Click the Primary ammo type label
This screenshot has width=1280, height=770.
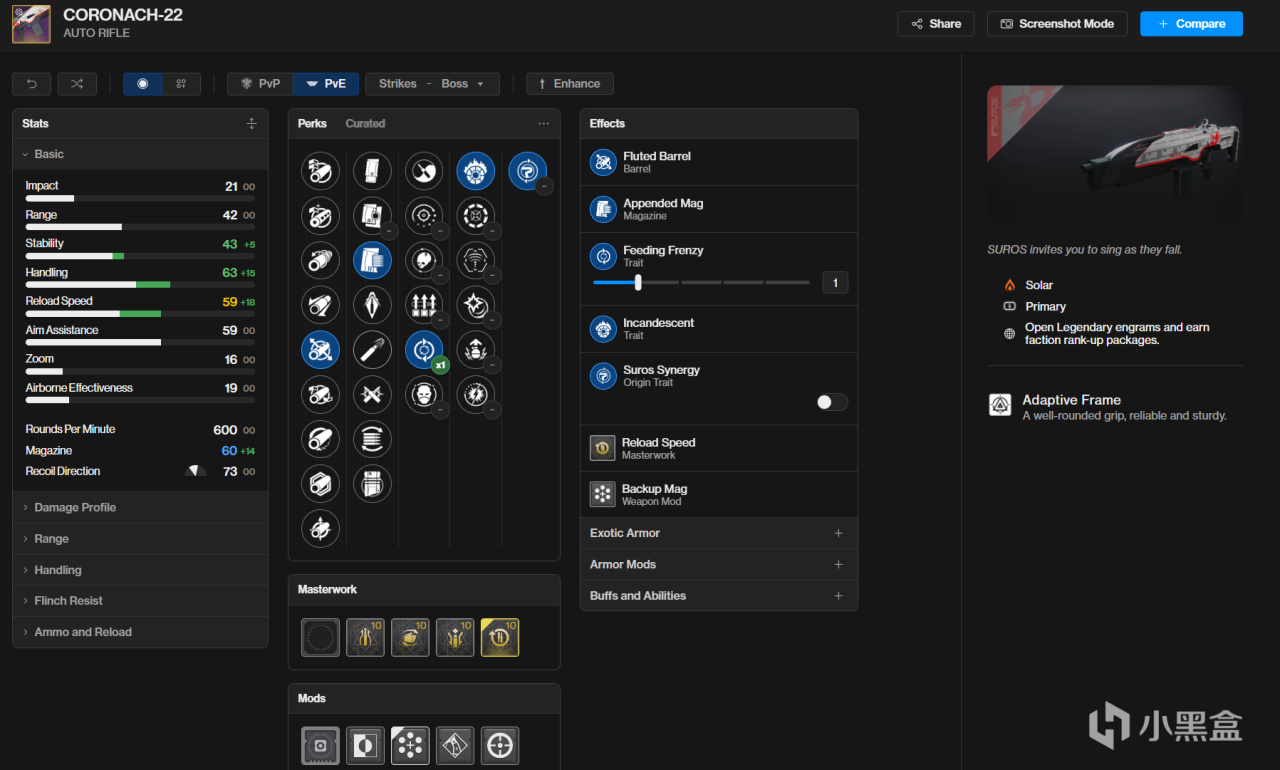1046,306
